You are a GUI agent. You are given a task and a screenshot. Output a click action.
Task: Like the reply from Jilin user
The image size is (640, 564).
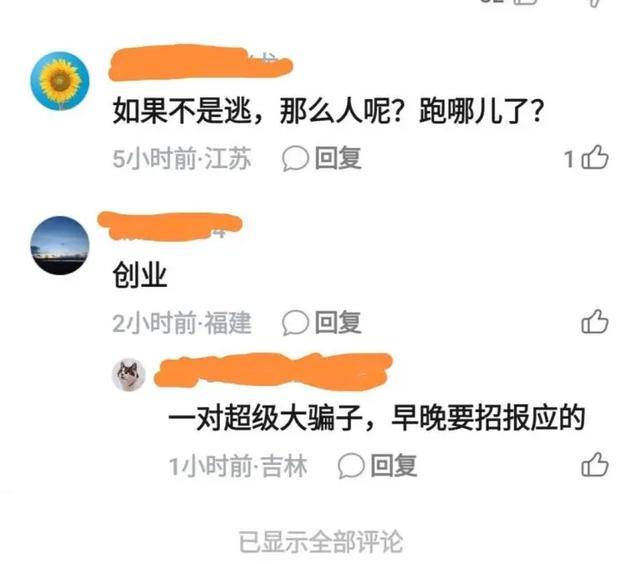595,465
